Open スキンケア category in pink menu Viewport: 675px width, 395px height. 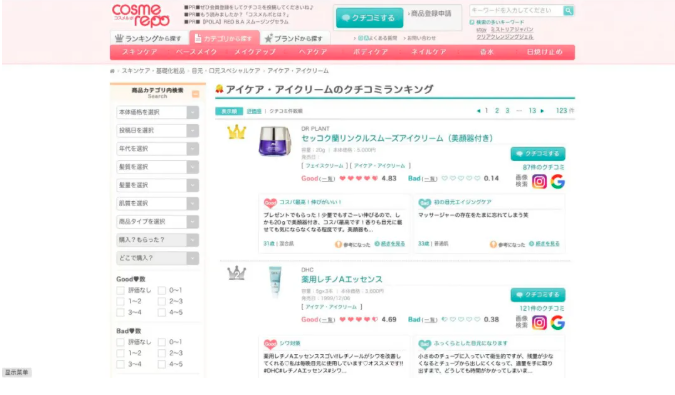[139, 52]
